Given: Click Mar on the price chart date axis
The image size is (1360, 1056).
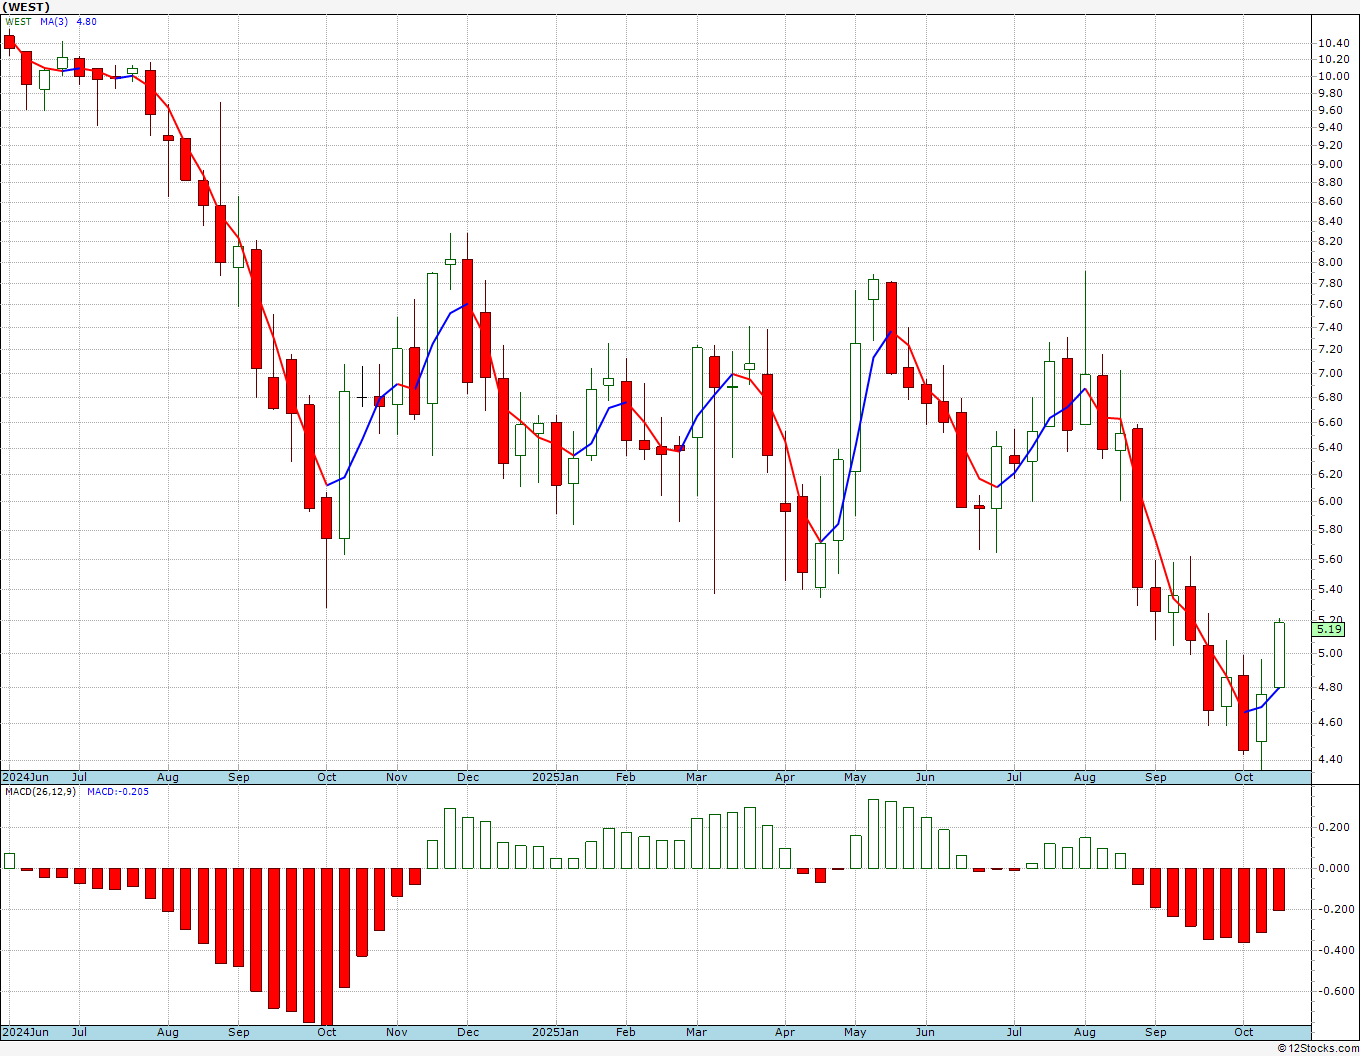Looking at the screenshot, I should [696, 777].
